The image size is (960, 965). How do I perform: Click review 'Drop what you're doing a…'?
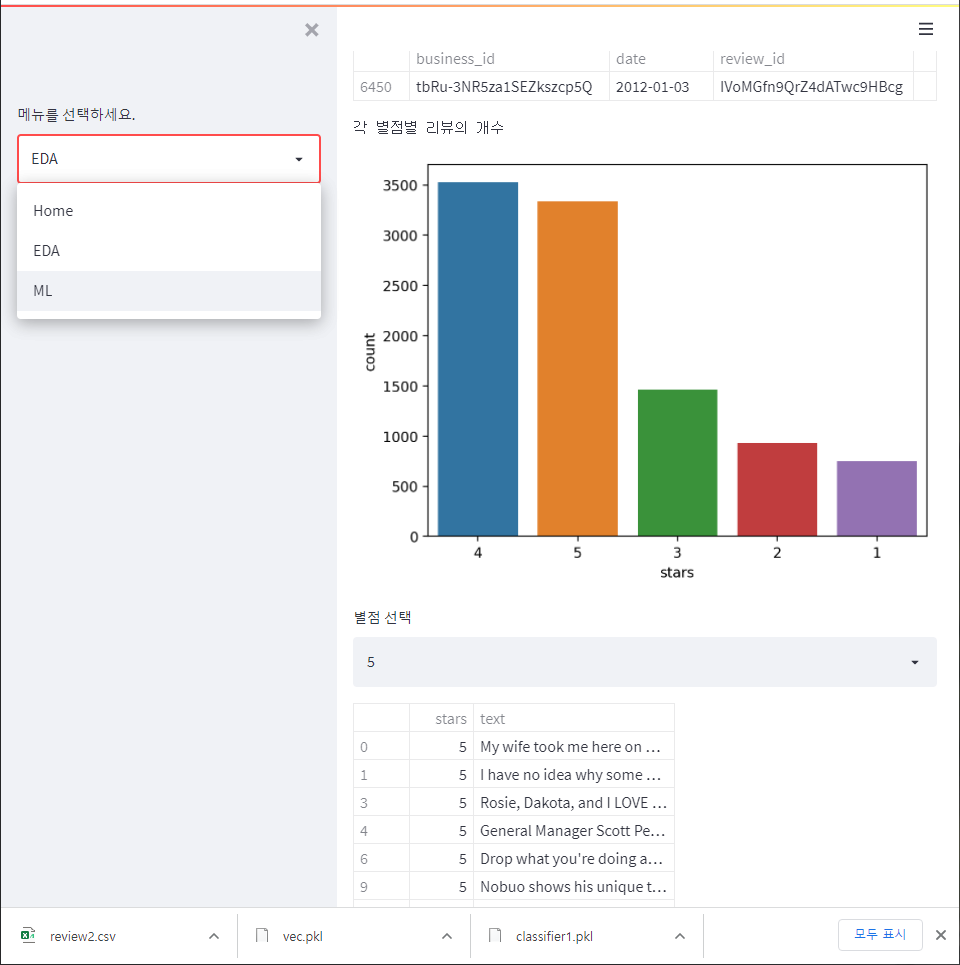(574, 859)
